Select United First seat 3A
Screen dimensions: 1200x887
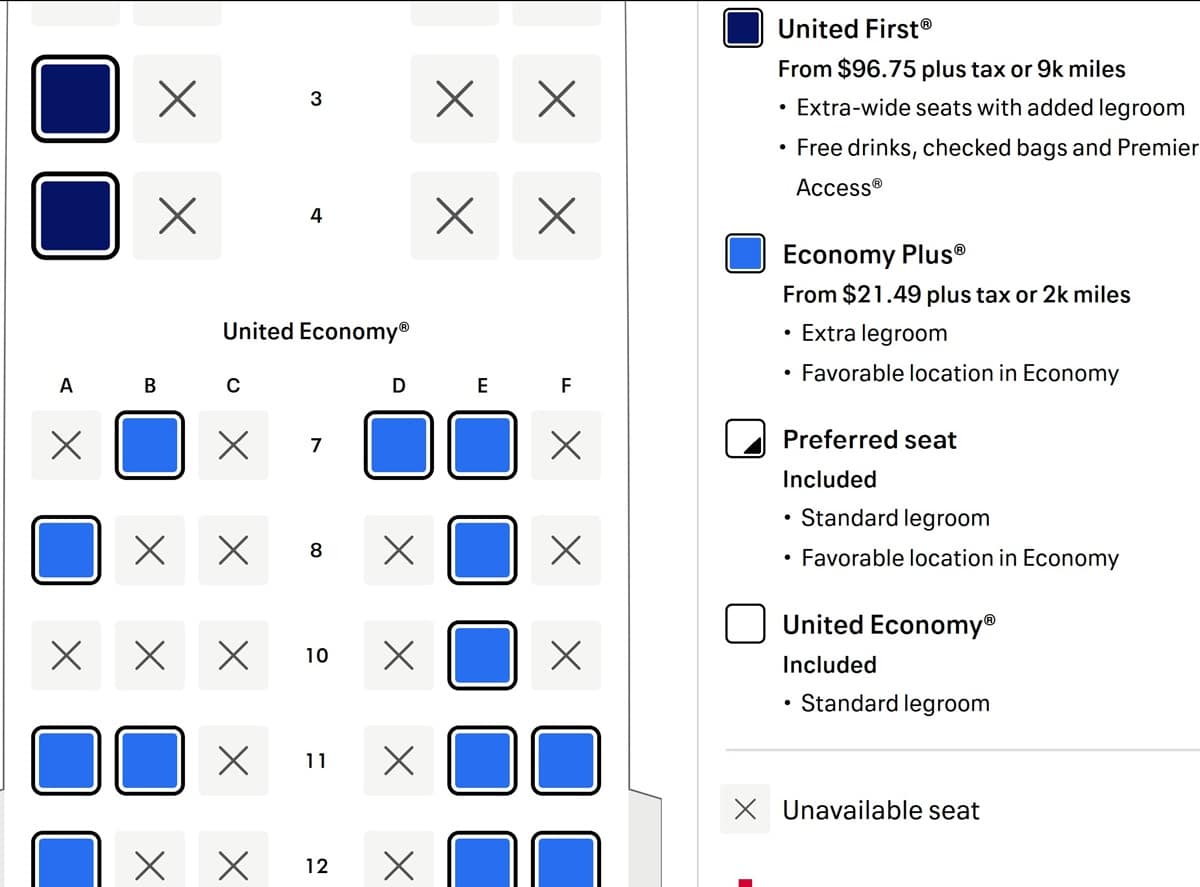[75, 98]
